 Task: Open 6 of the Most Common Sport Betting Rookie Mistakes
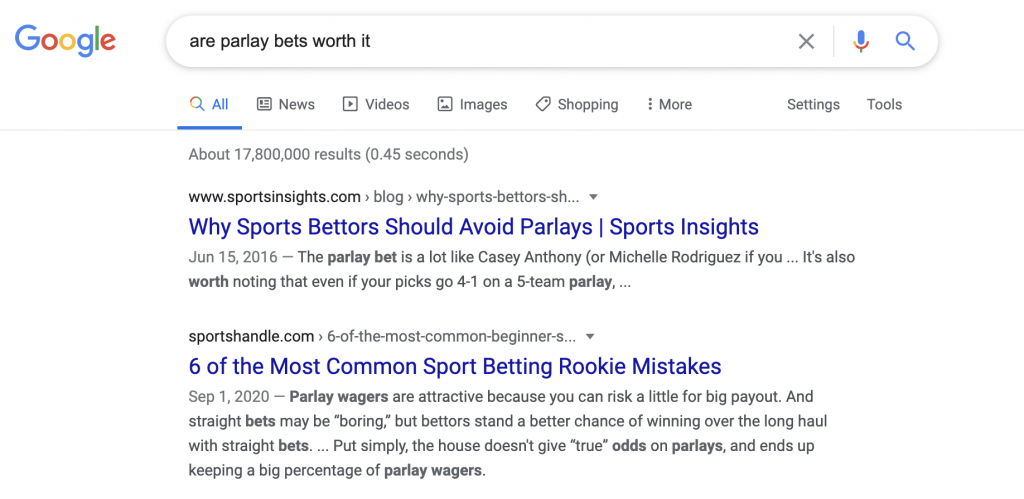(455, 366)
